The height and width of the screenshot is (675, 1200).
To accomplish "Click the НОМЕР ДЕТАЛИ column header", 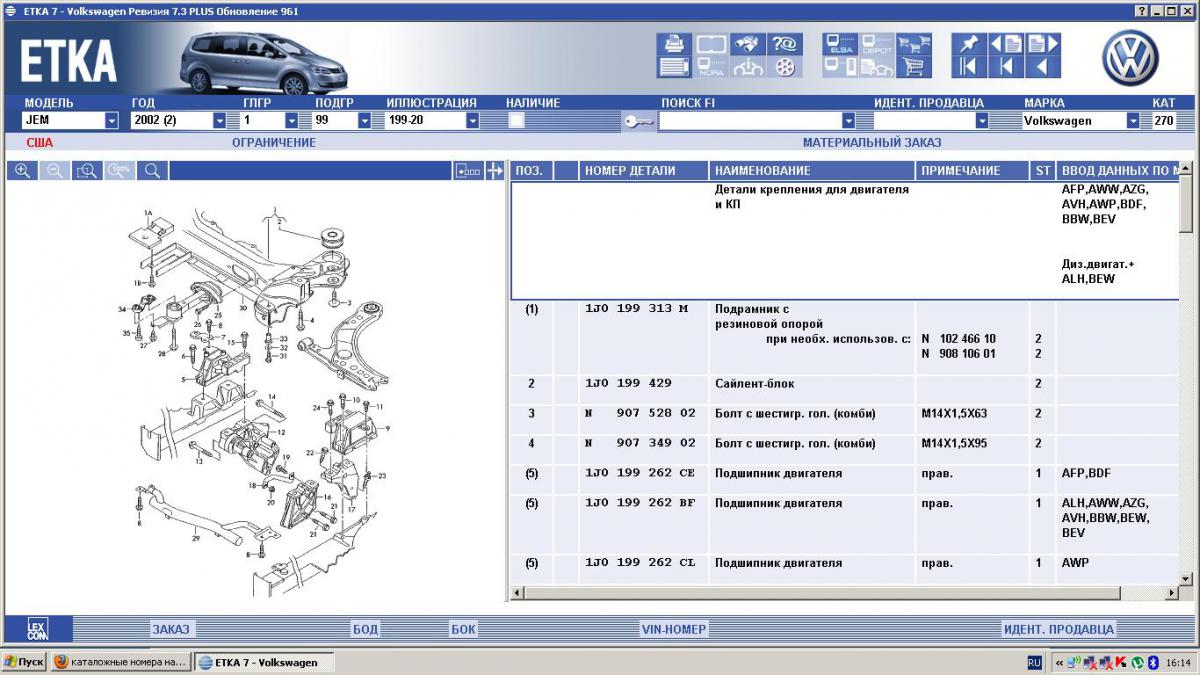I will pyautogui.click(x=644, y=171).
